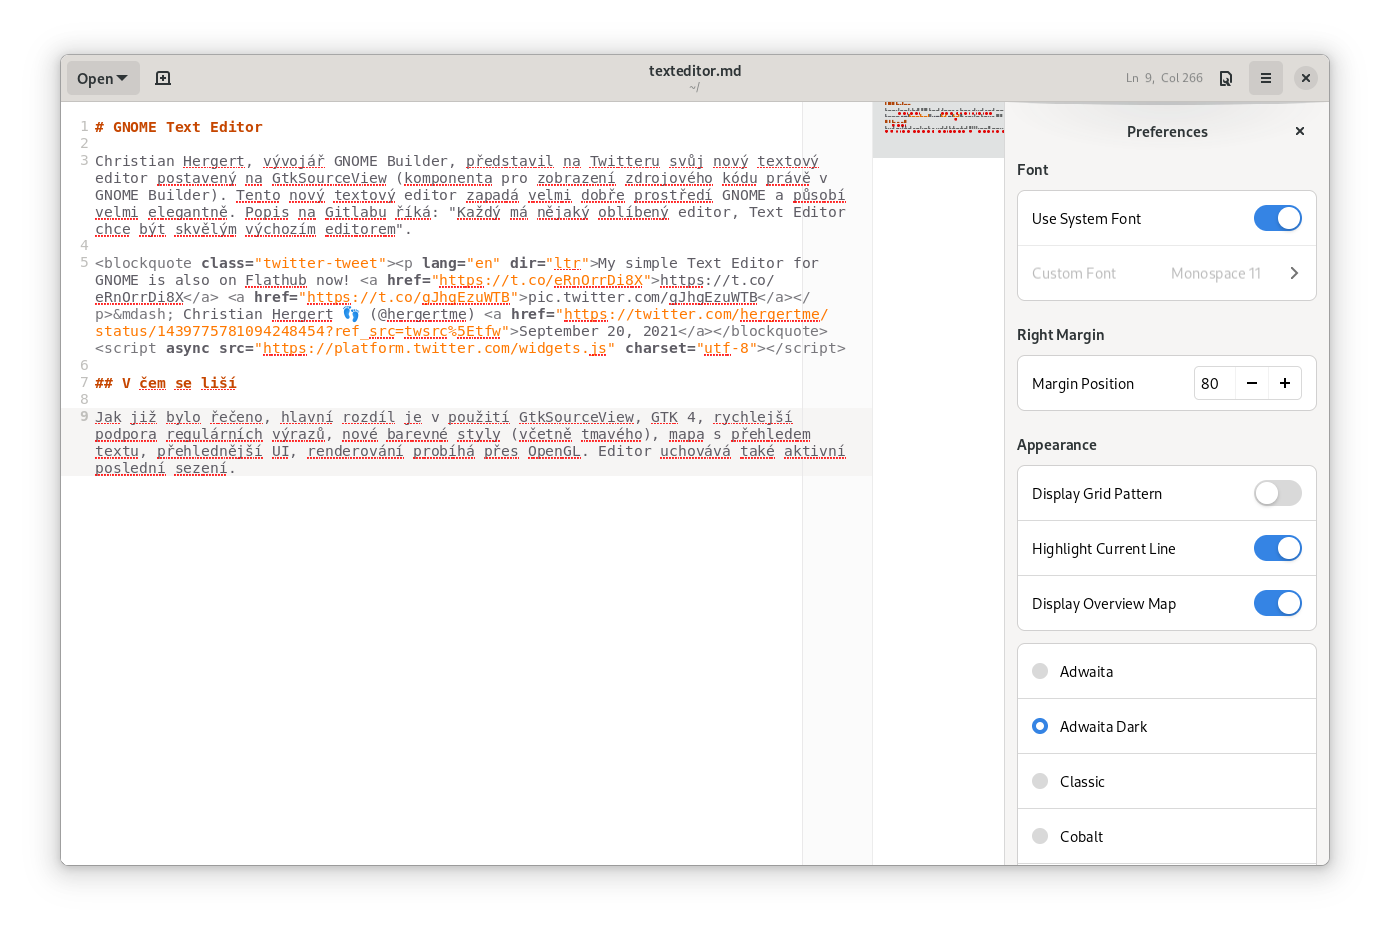Expand Custom Font chevron row
The image size is (1390, 932).
pyautogui.click(x=1293, y=273)
